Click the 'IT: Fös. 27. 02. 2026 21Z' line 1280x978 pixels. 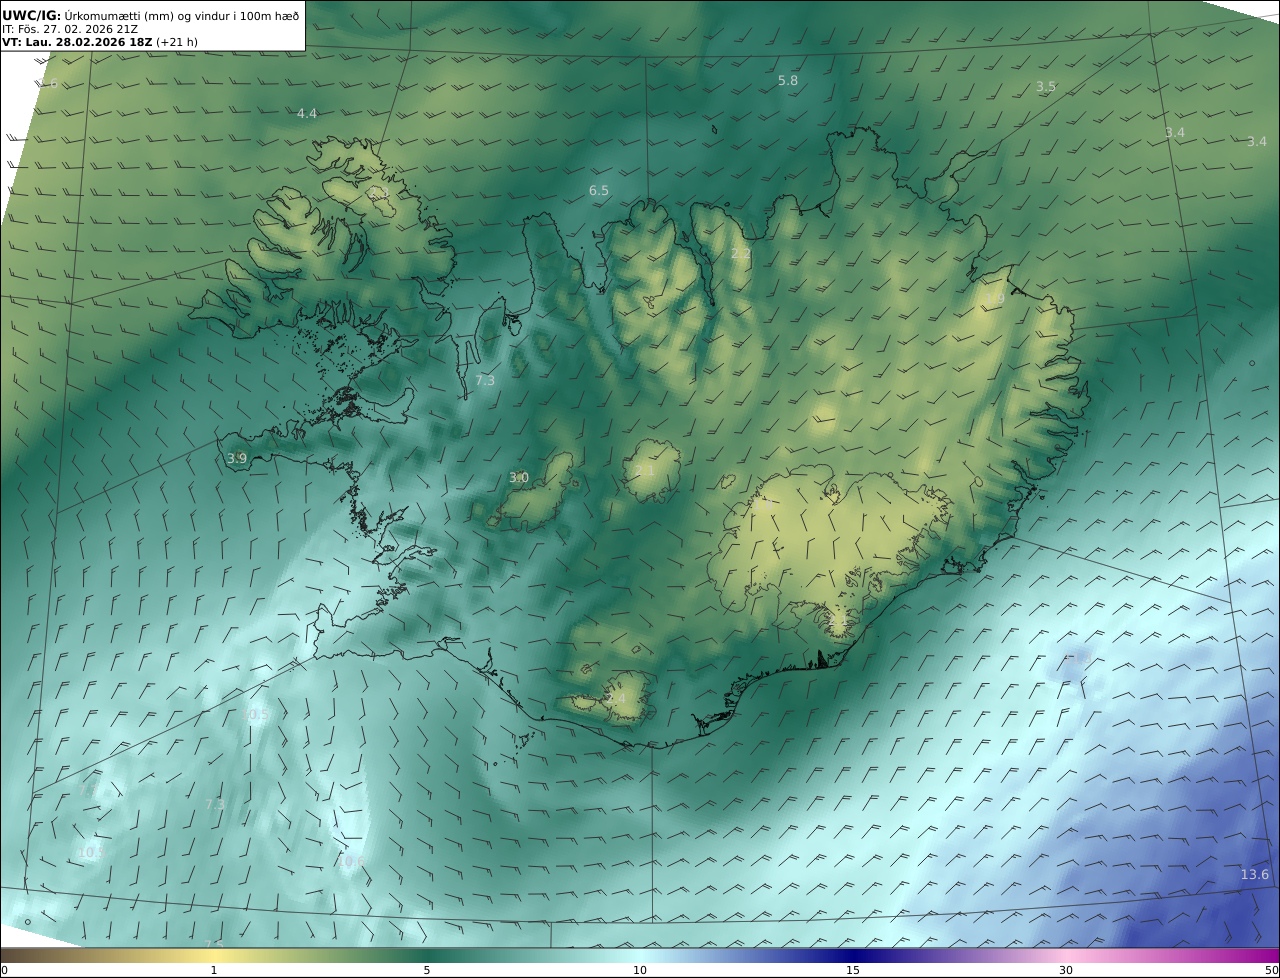[x=70, y=29]
